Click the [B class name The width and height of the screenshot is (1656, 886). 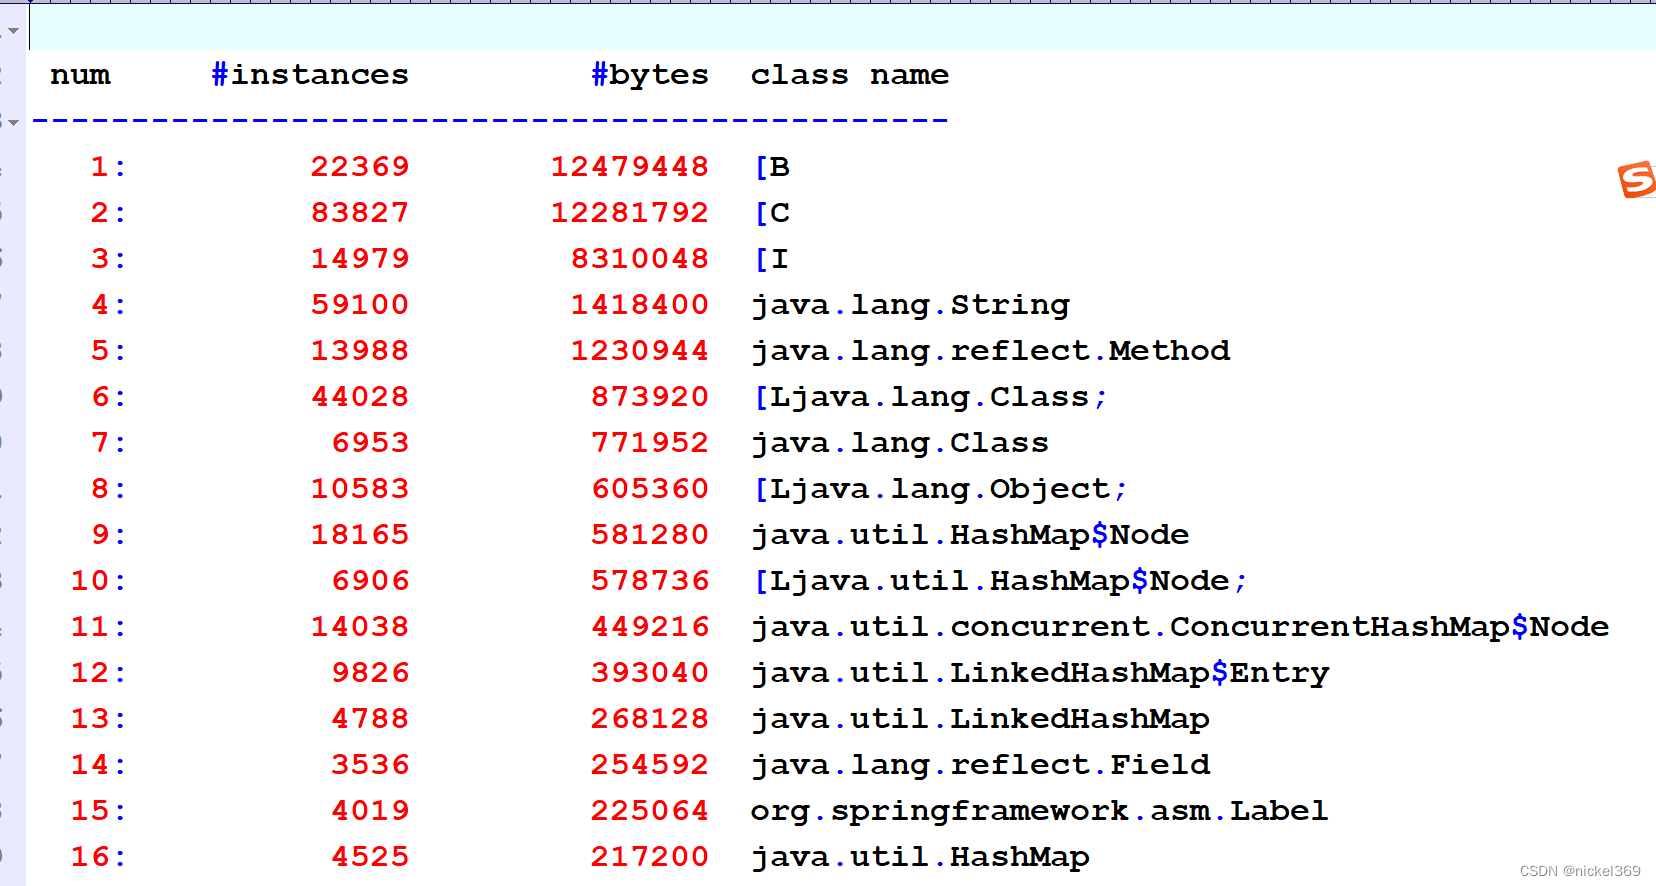772,167
